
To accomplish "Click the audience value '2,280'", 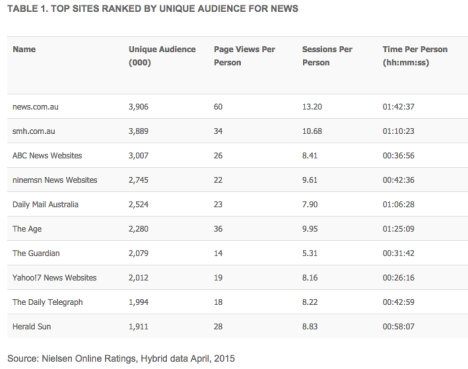I will [x=138, y=229].
